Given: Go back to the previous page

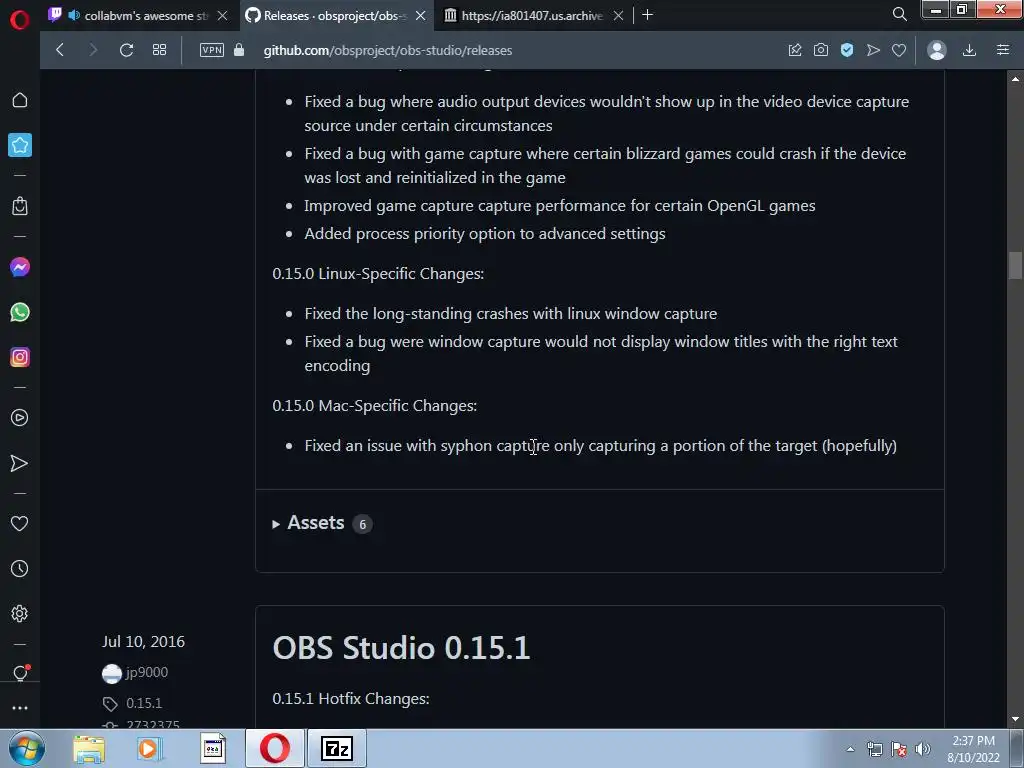Looking at the screenshot, I should (x=60, y=50).
